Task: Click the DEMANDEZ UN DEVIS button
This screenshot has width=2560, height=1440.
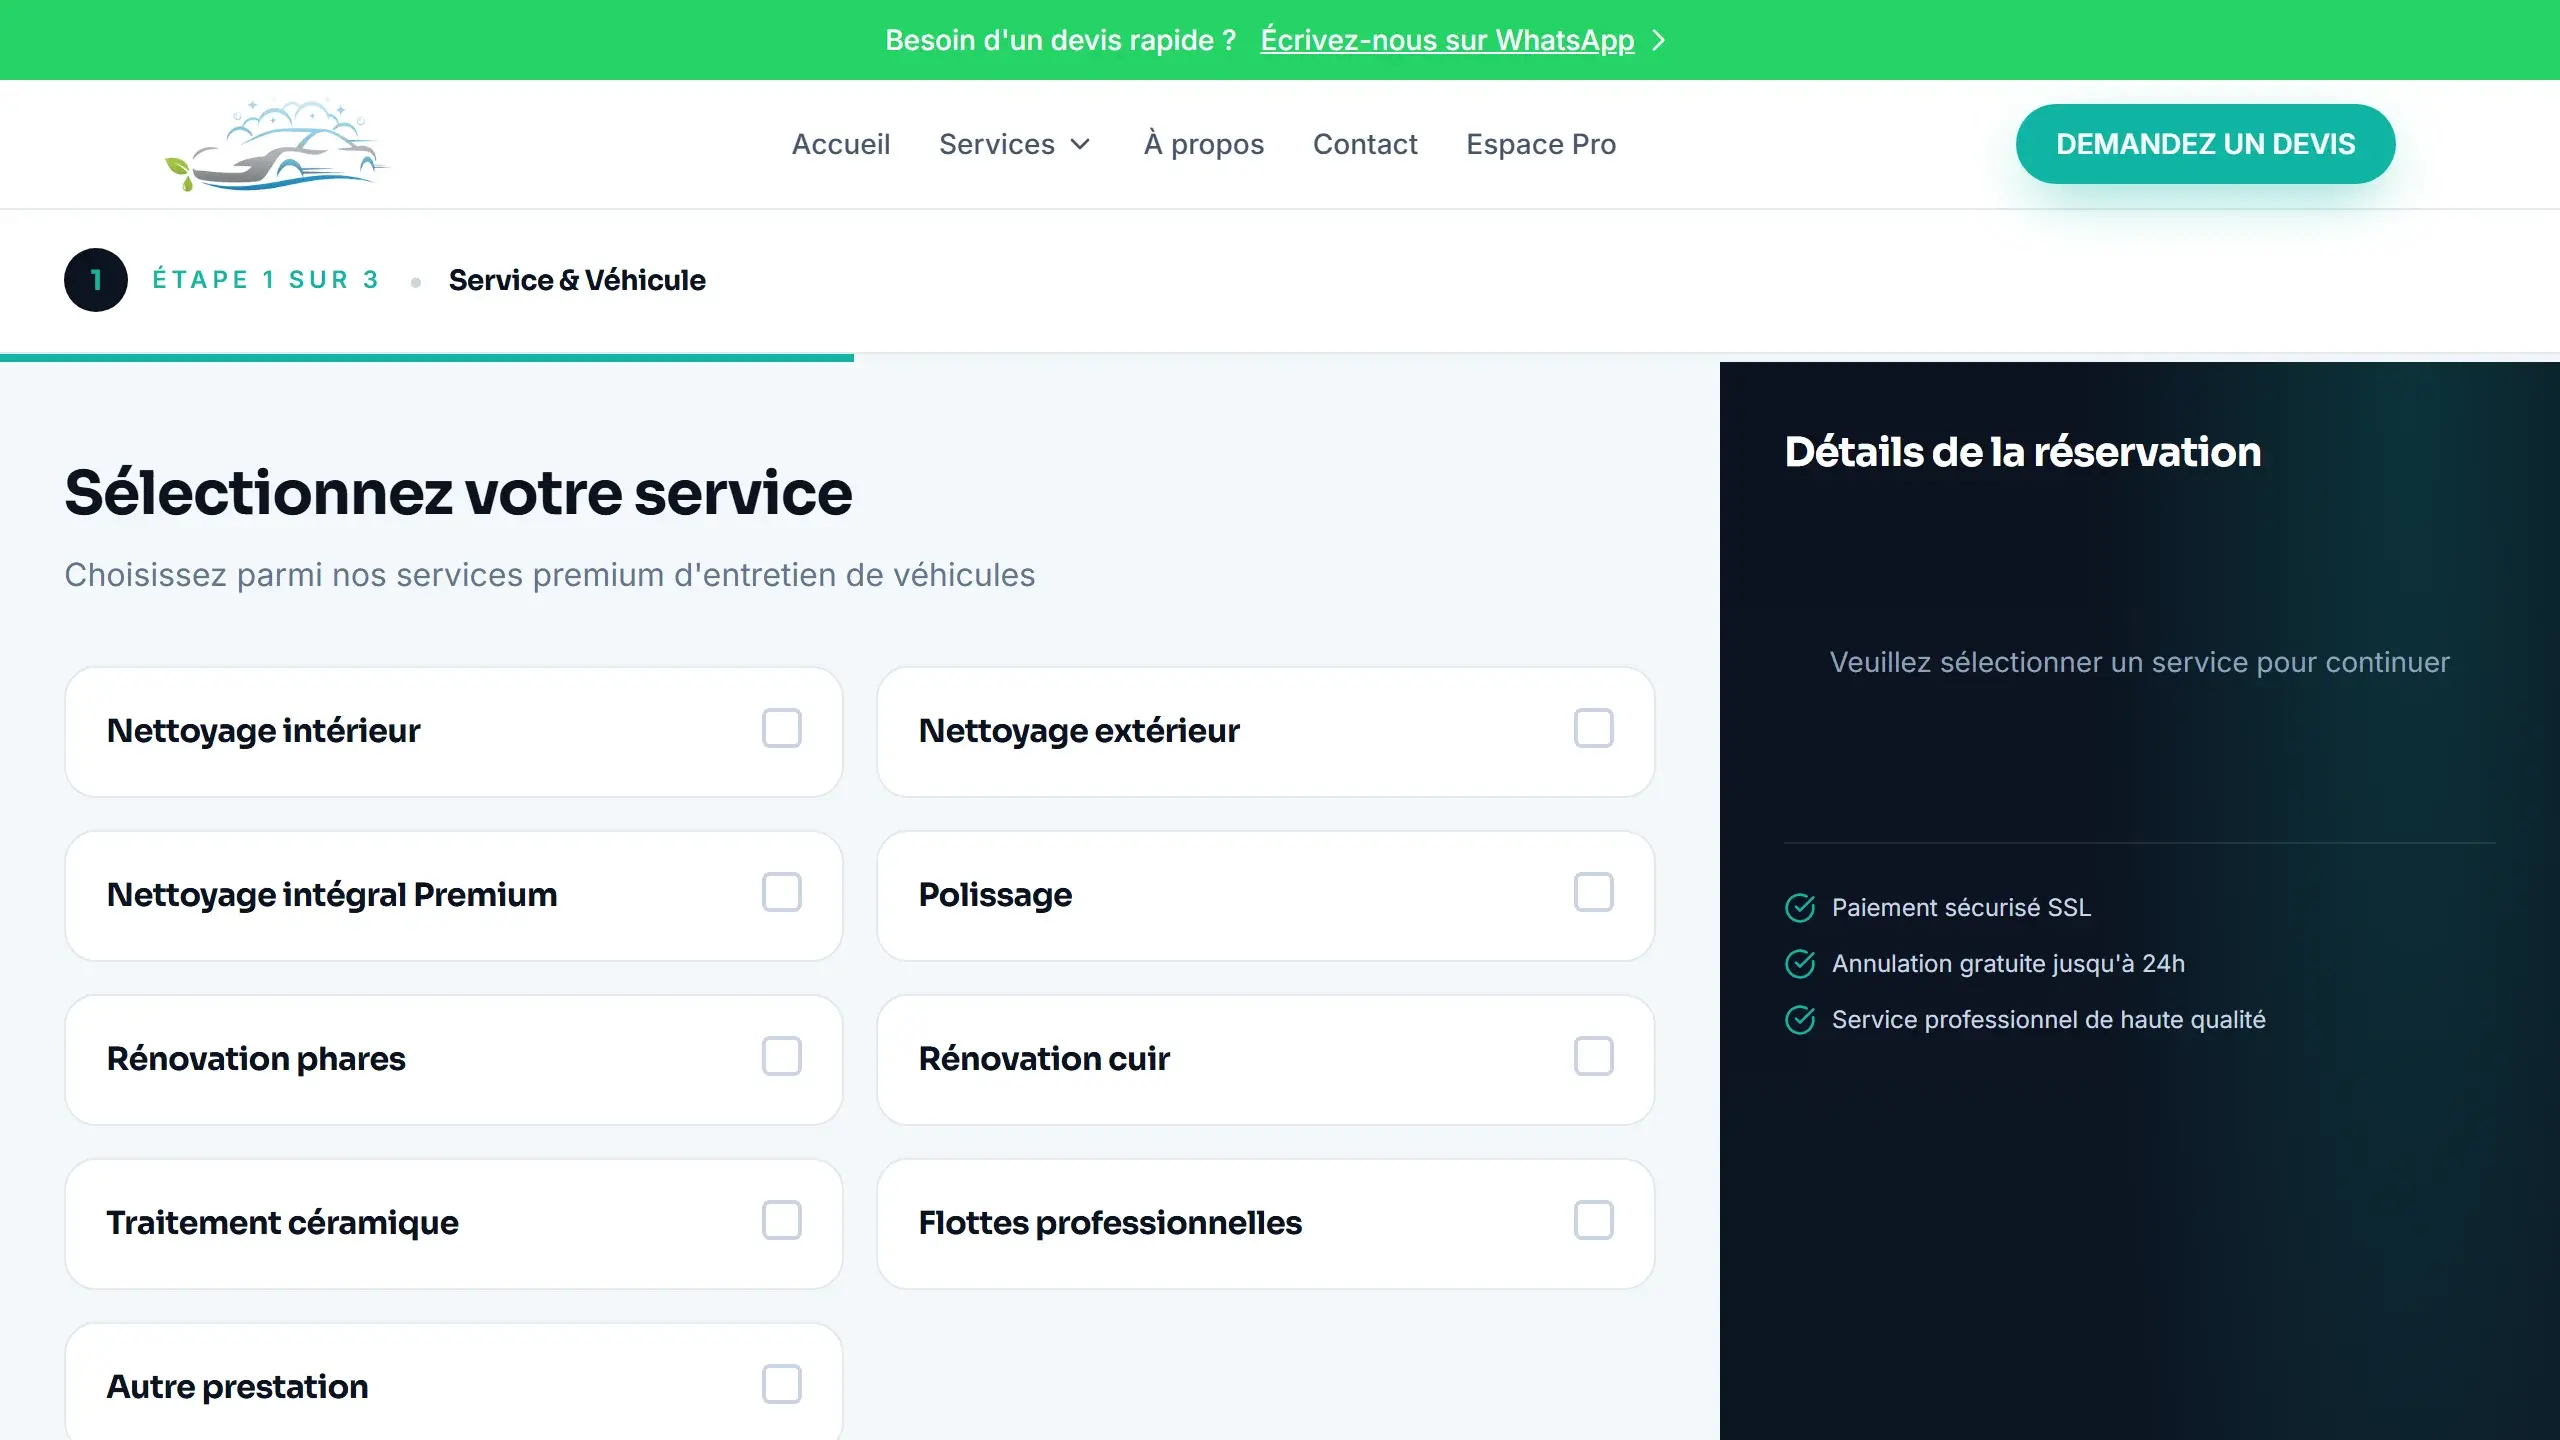Action: coord(2205,144)
